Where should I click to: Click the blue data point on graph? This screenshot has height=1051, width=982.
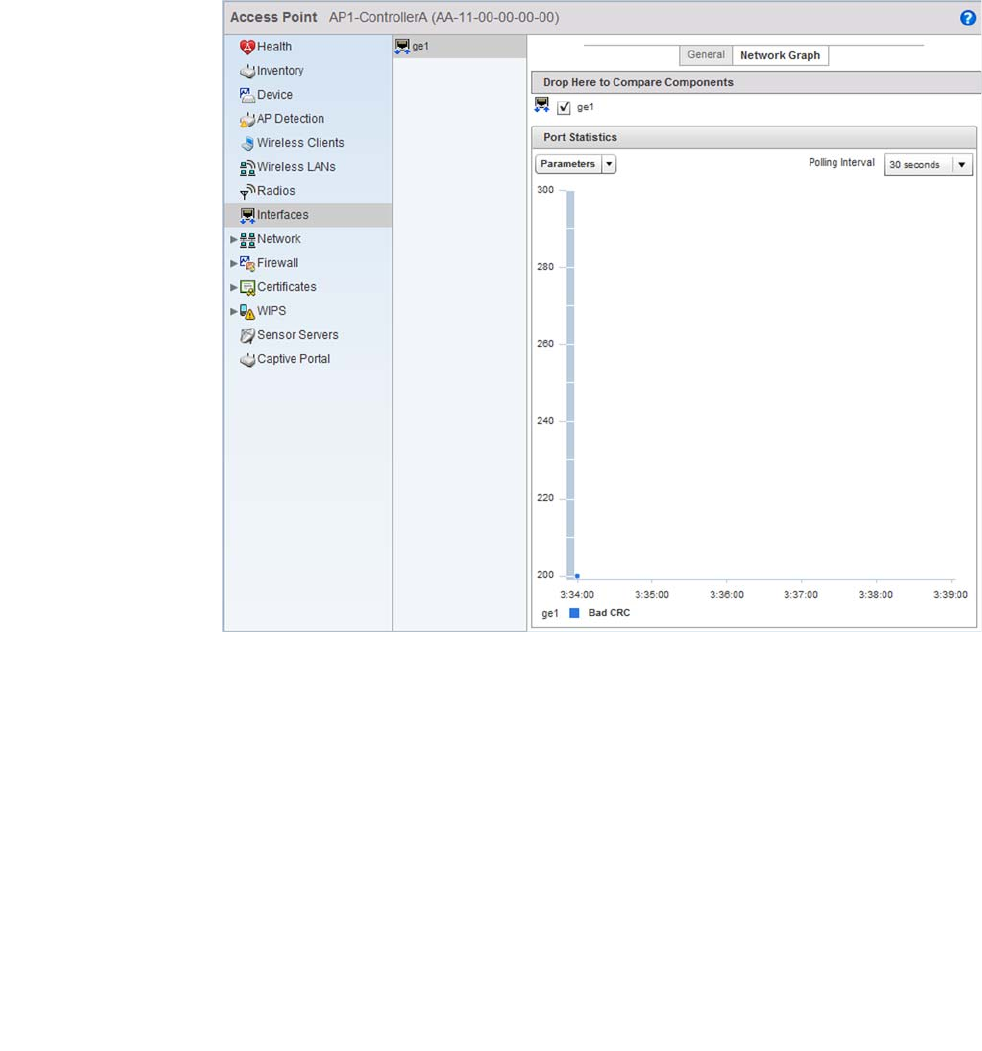tap(577, 576)
